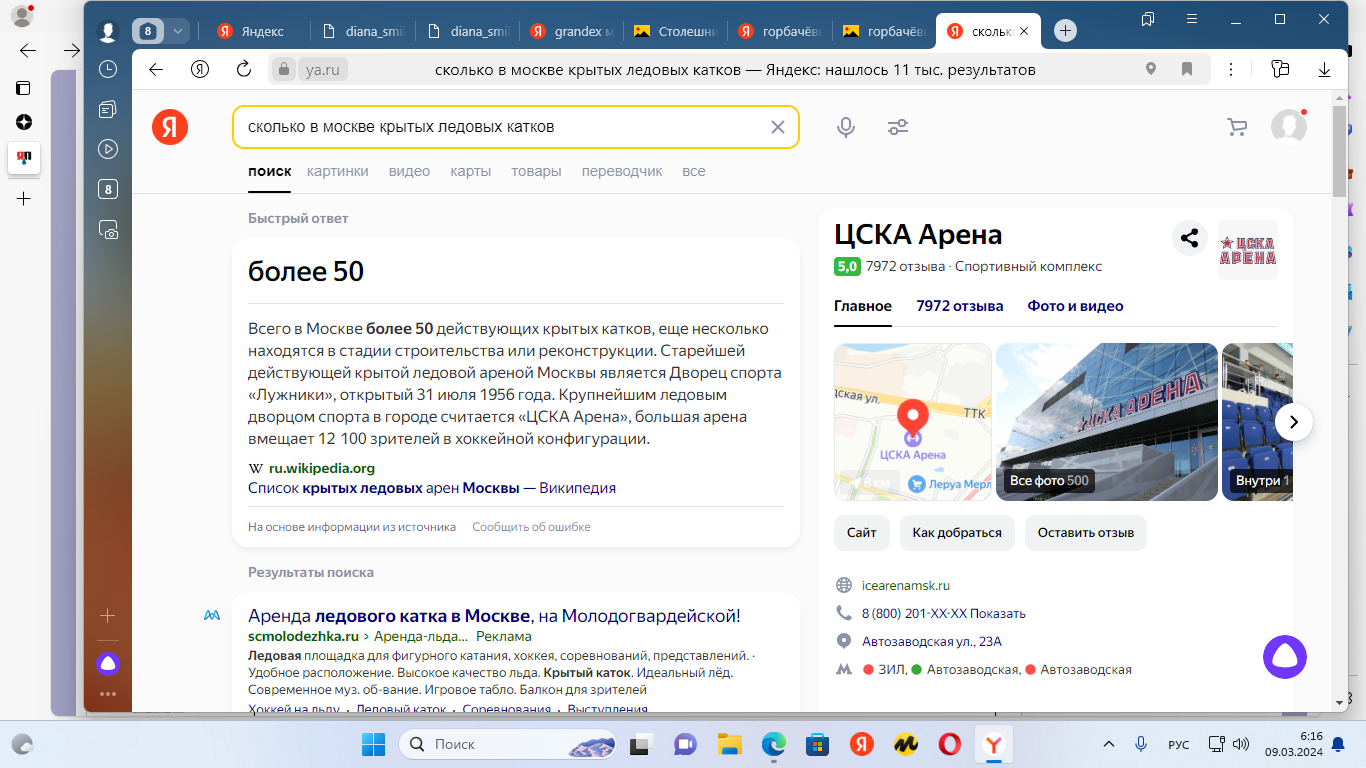Open the ru.wikipedia.org source link
The height and width of the screenshot is (768, 1366).
(322, 468)
